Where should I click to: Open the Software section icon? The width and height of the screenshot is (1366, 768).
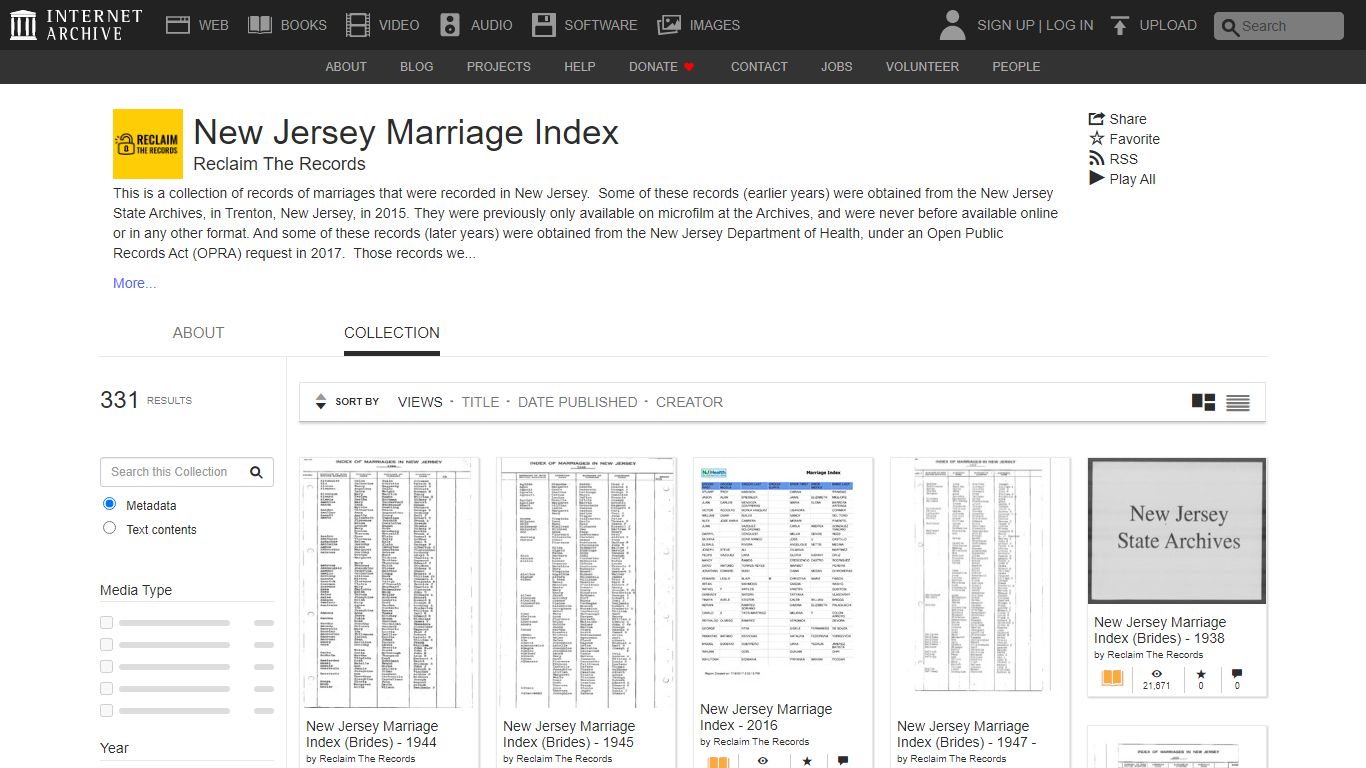(x=543, y=25)
